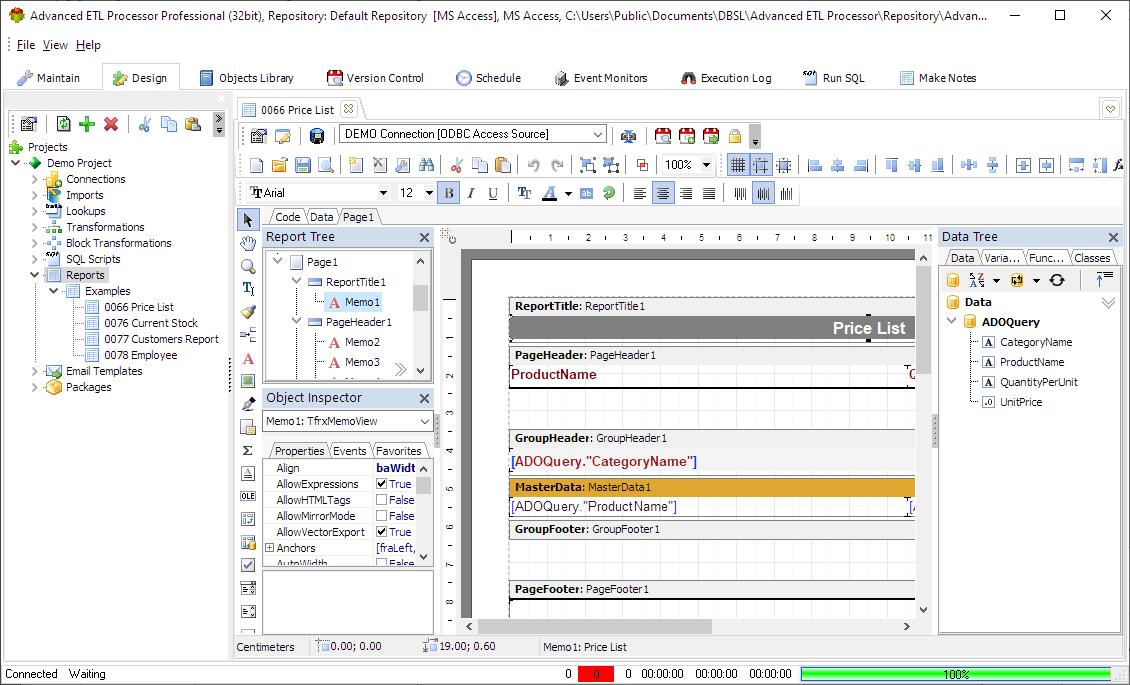Screen dimensions: 1130x685
Task: Paste with the clipboard icon in designer toolbar
Action: point(503,165)
